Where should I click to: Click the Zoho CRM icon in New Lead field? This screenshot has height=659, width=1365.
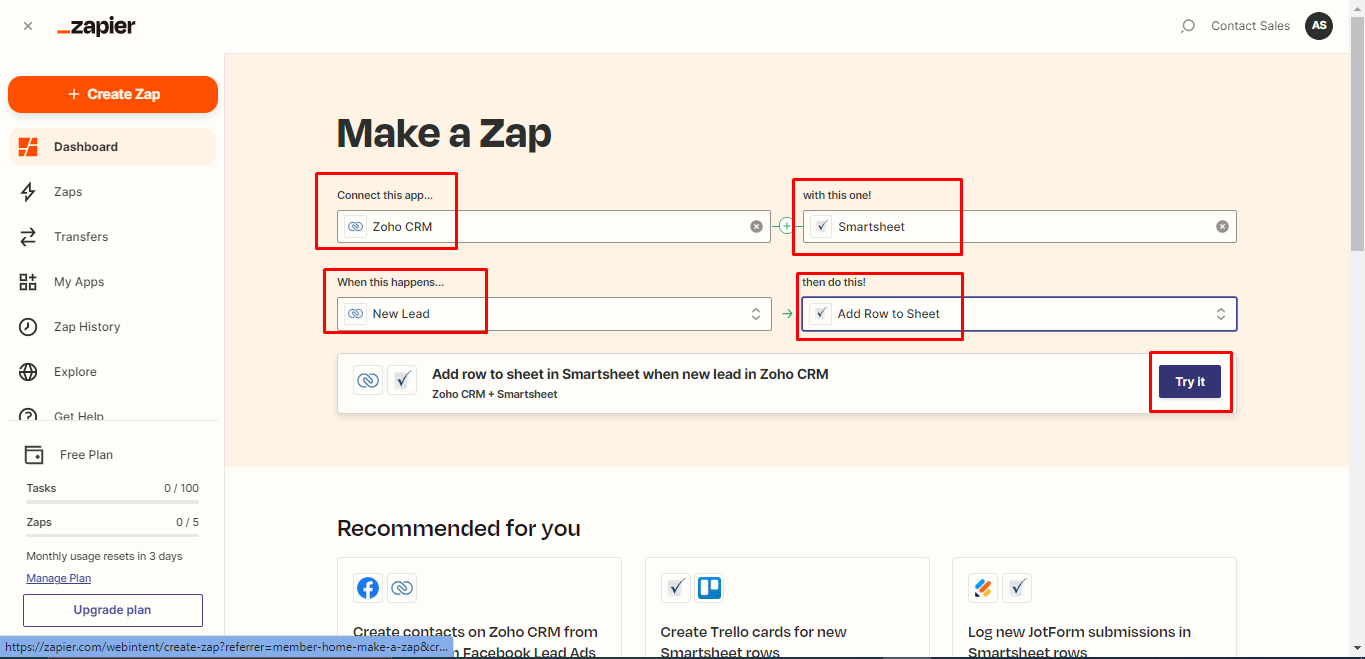tap(355, 314)
